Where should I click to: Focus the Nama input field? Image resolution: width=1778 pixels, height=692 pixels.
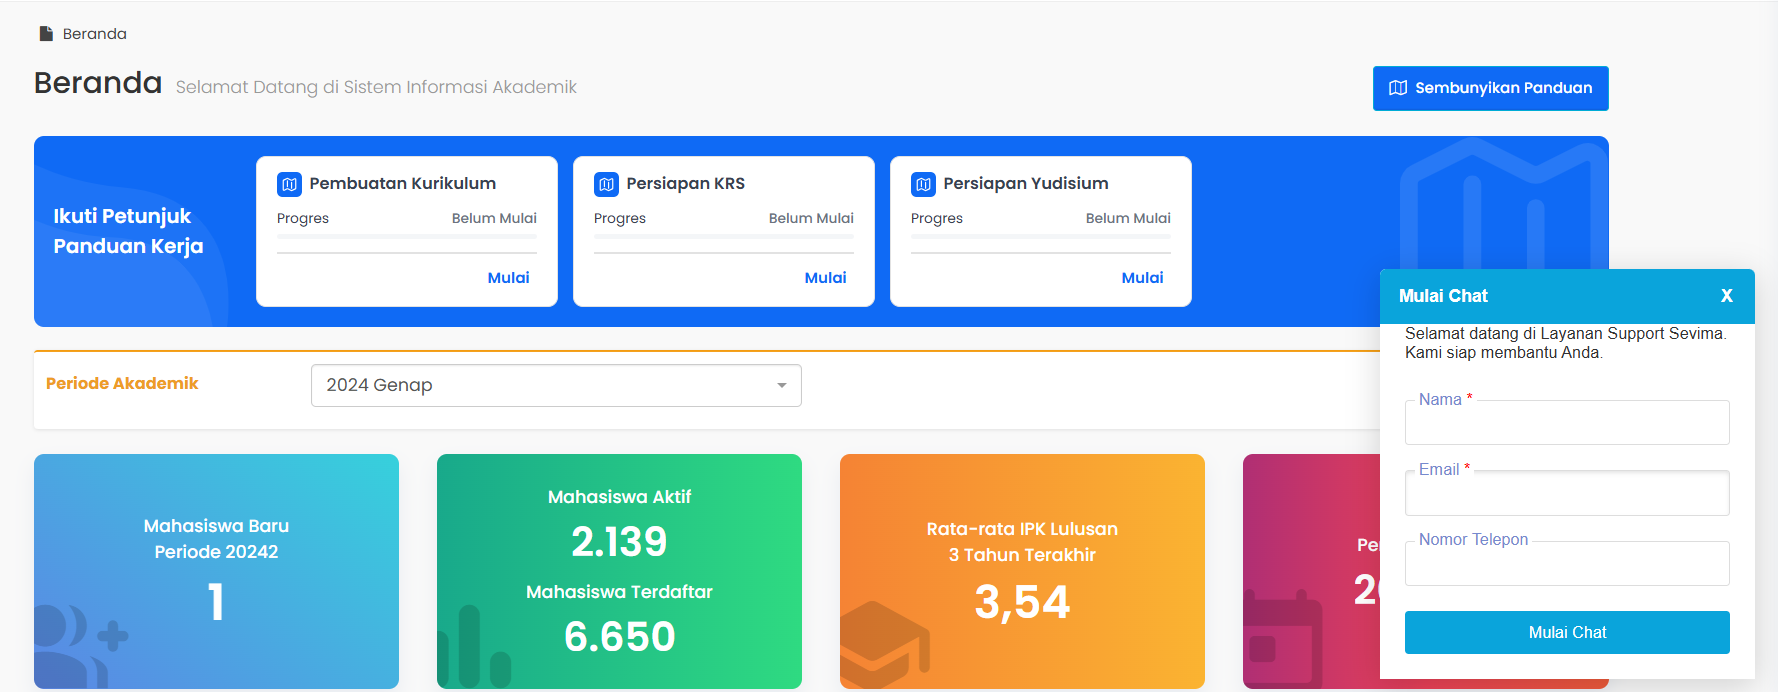1566,424
